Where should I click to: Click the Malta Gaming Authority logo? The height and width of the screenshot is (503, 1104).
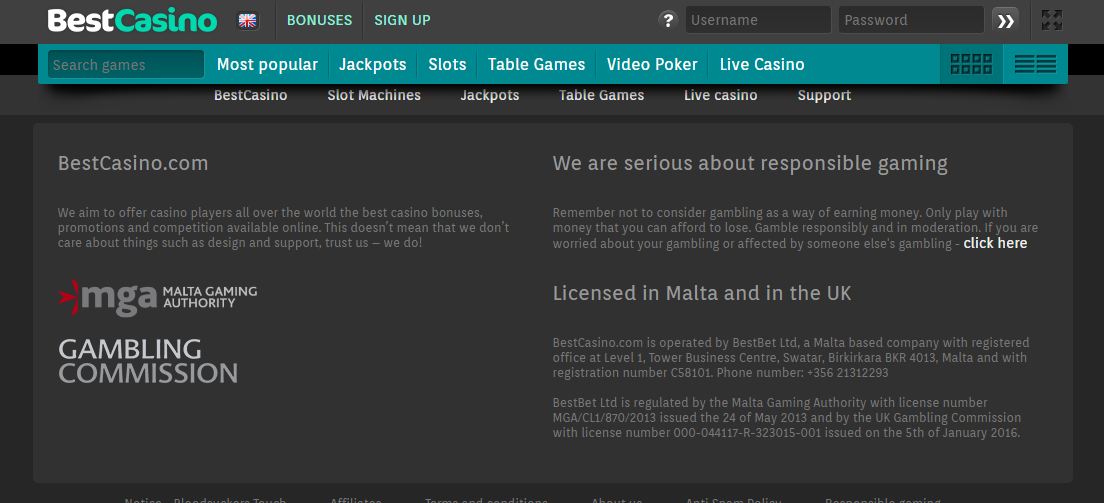pos(158,297)
